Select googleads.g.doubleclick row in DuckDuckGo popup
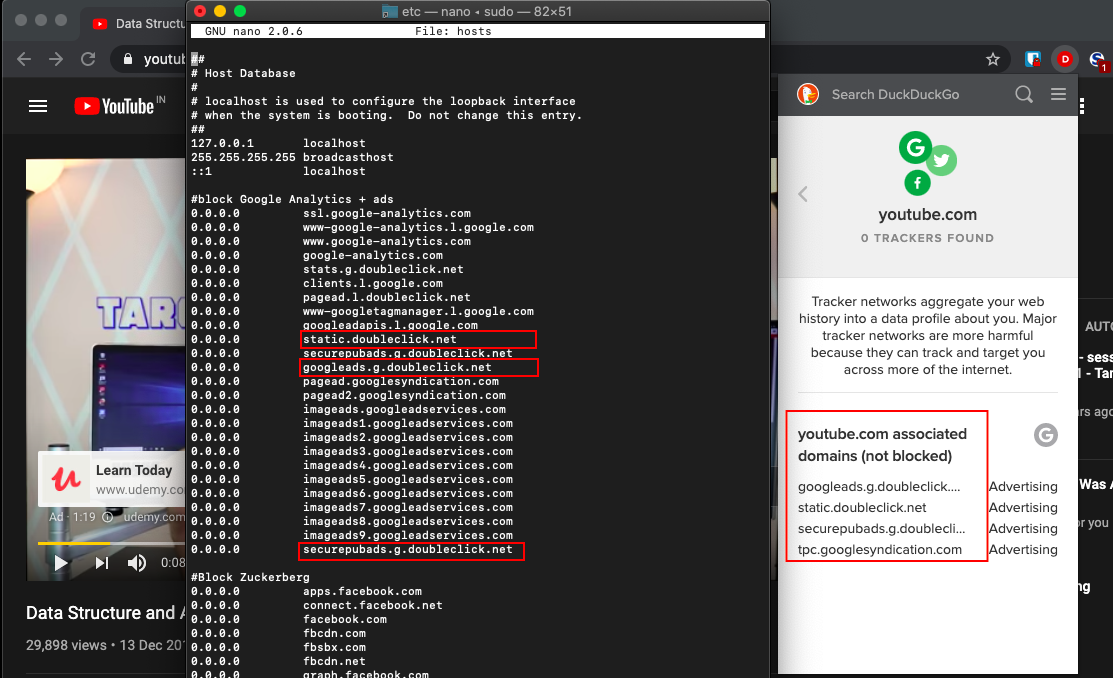 click(927, 487)
